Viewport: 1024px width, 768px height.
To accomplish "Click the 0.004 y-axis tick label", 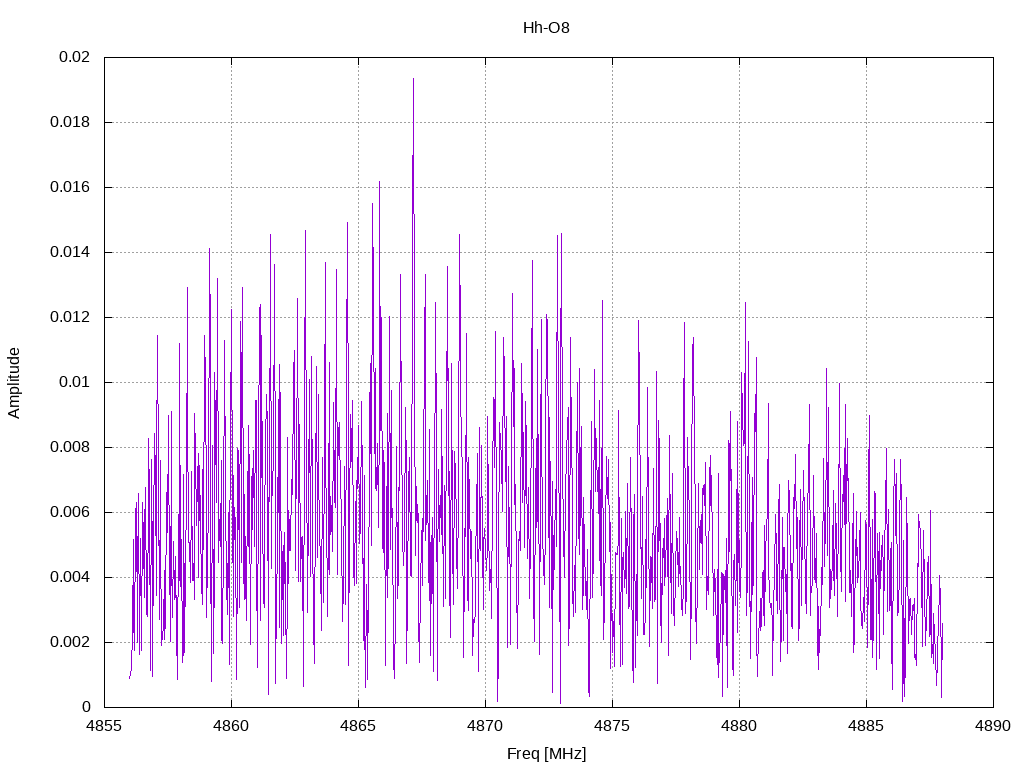I will pyautogui.click(x=71, y=577).
